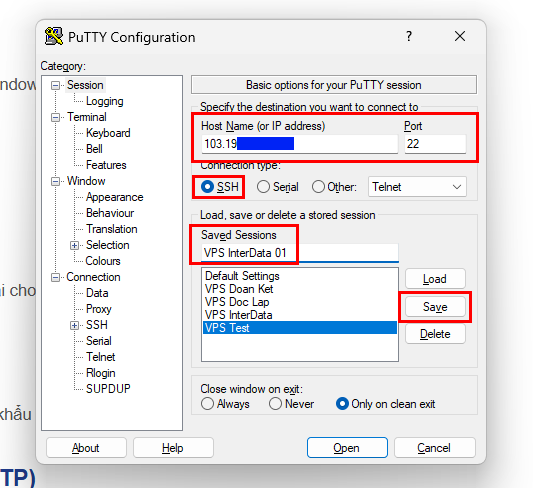The height and width of the screenshot is (488, 533).
Task: Open the Logging category
Action: [x=104, y=101]
